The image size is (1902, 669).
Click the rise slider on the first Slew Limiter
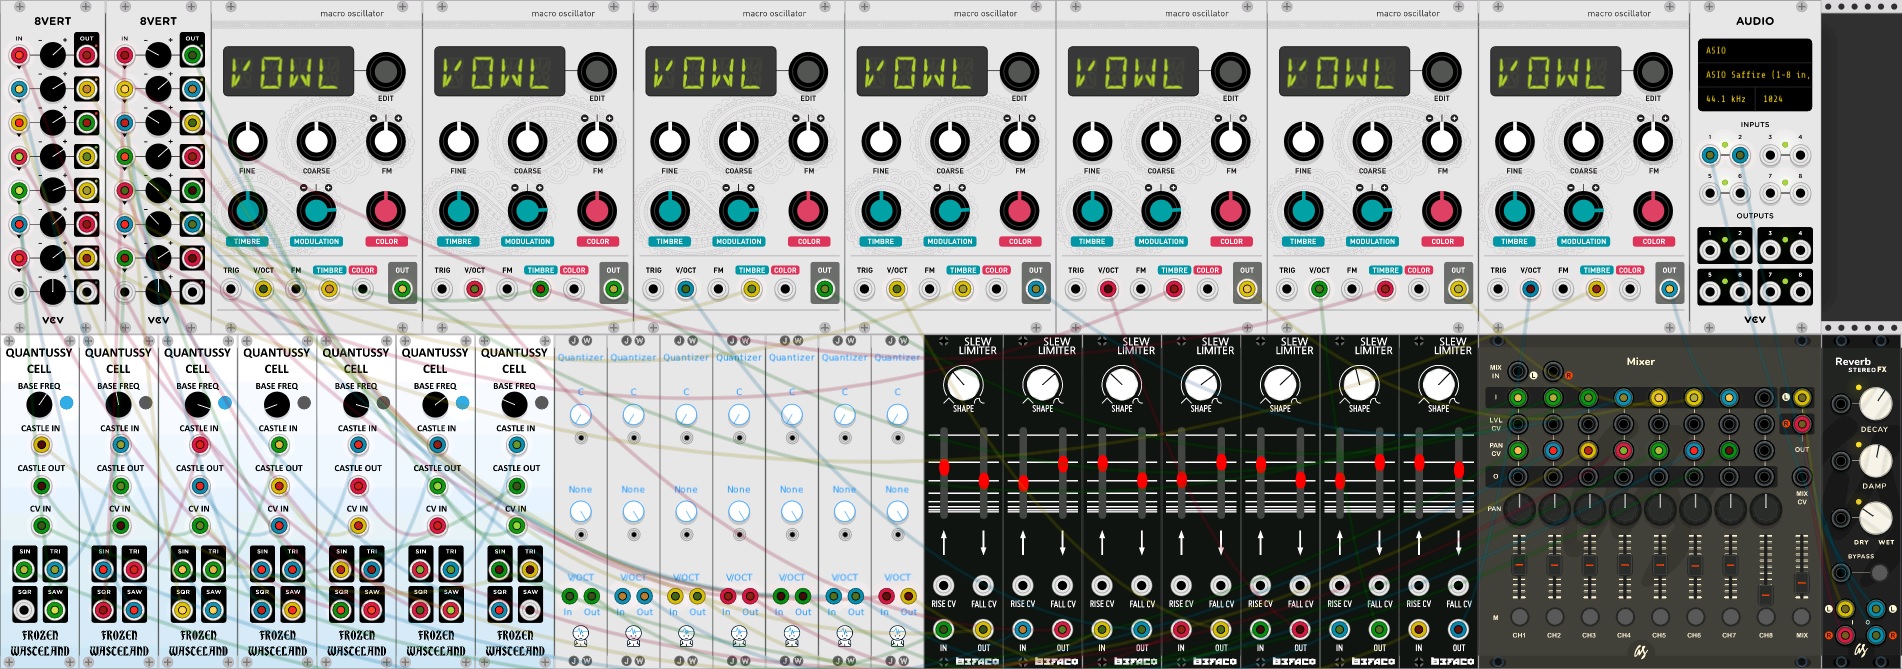(x=943, y=467)
